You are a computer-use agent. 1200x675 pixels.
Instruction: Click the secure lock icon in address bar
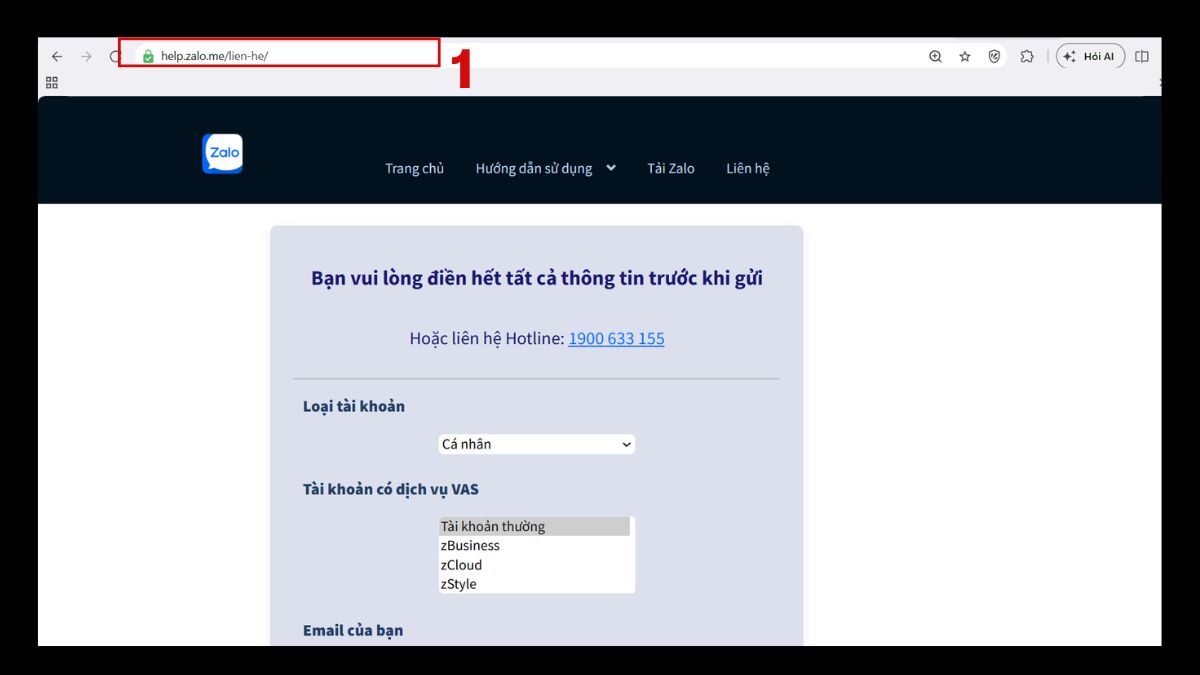pos(148,57)
